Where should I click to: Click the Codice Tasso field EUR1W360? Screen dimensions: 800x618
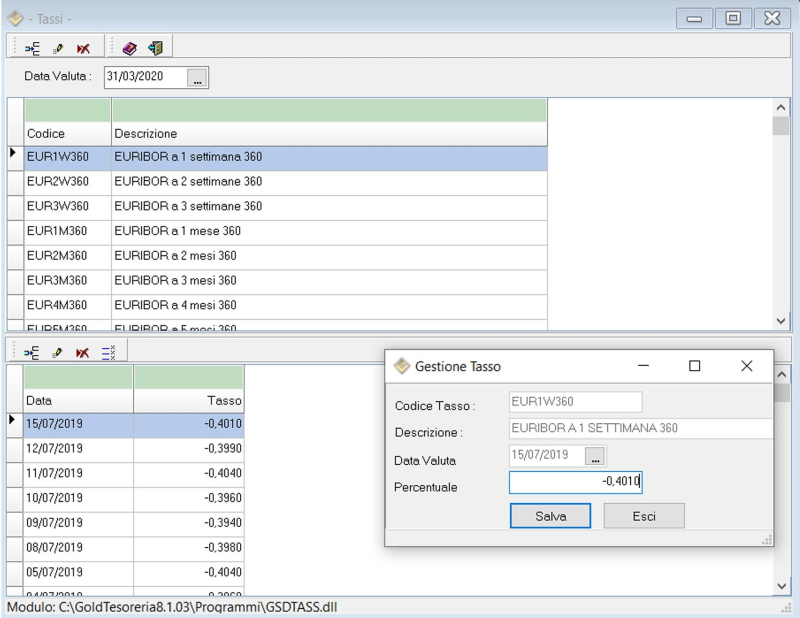coord(576,402)
